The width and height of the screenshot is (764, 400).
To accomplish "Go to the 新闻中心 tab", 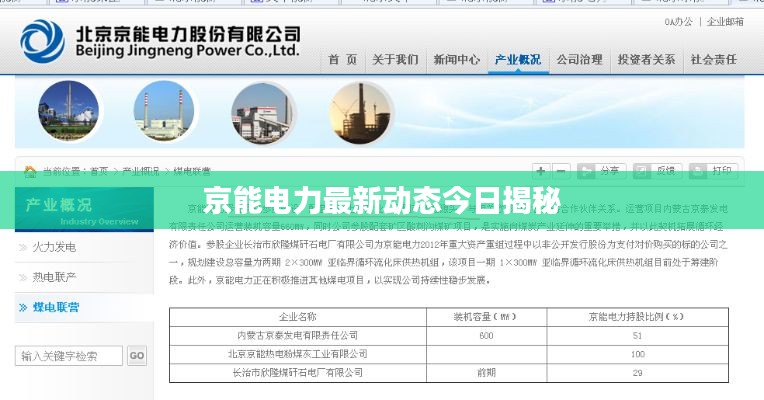I will pyautogui.click(x=456, y=60).
